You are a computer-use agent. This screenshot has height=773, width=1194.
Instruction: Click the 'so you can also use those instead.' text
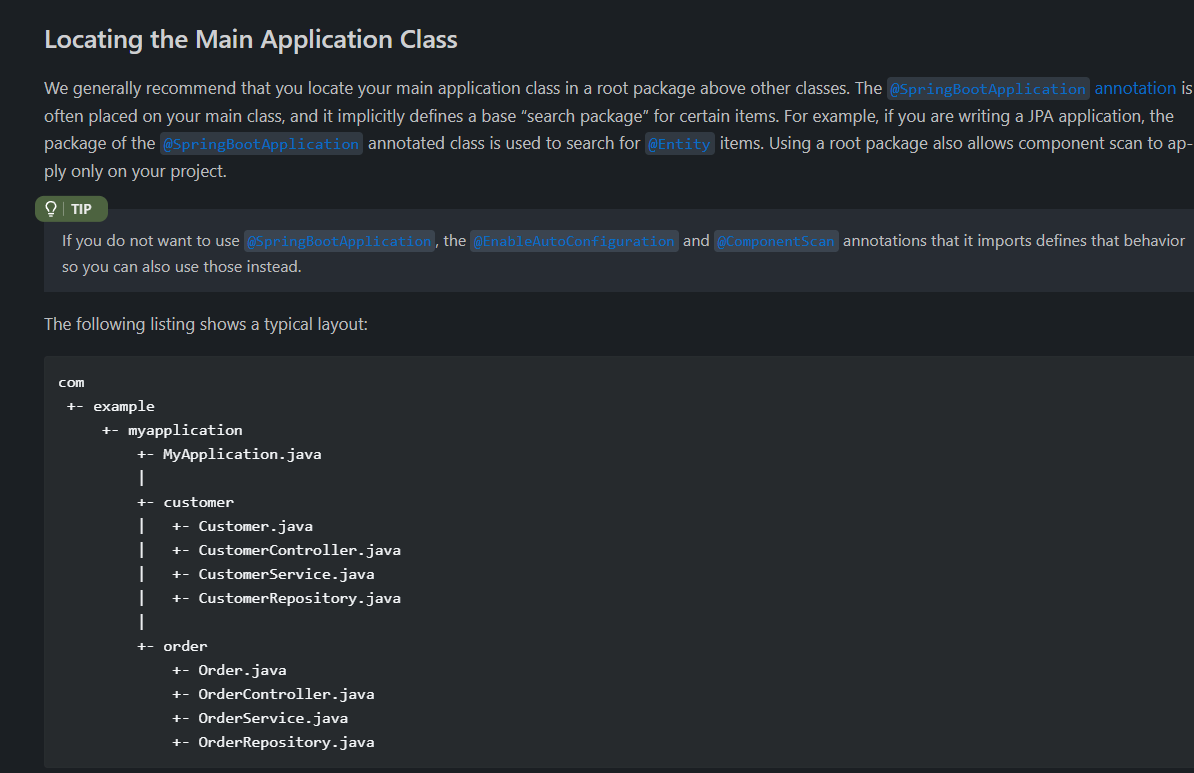[181, 267]
